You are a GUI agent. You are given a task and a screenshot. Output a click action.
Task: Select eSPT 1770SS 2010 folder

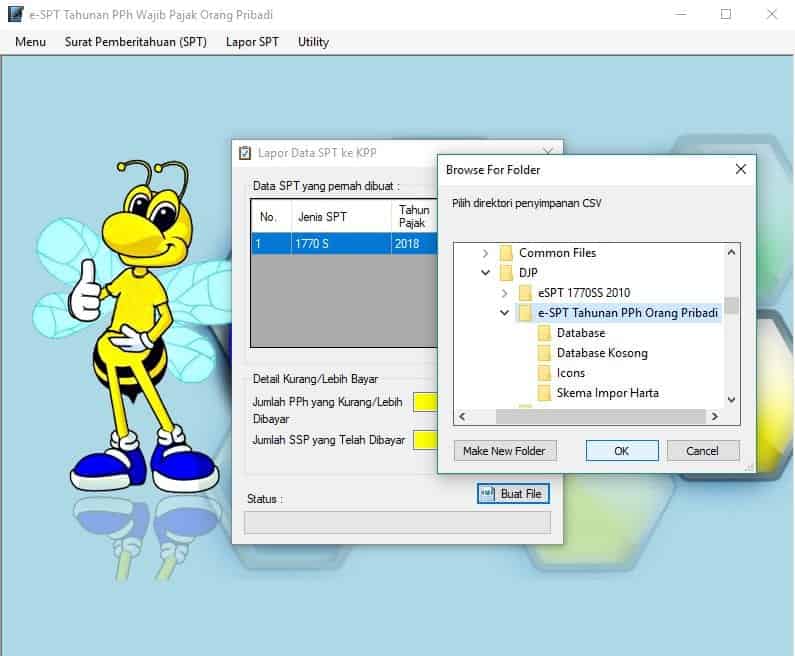point(584,293)
